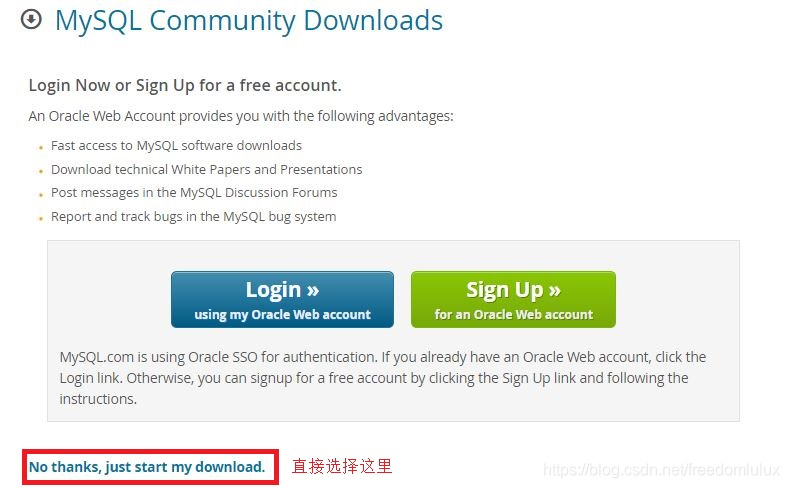
Task: Click the MySQL bug system list item
Action: [x=194, y=217]
